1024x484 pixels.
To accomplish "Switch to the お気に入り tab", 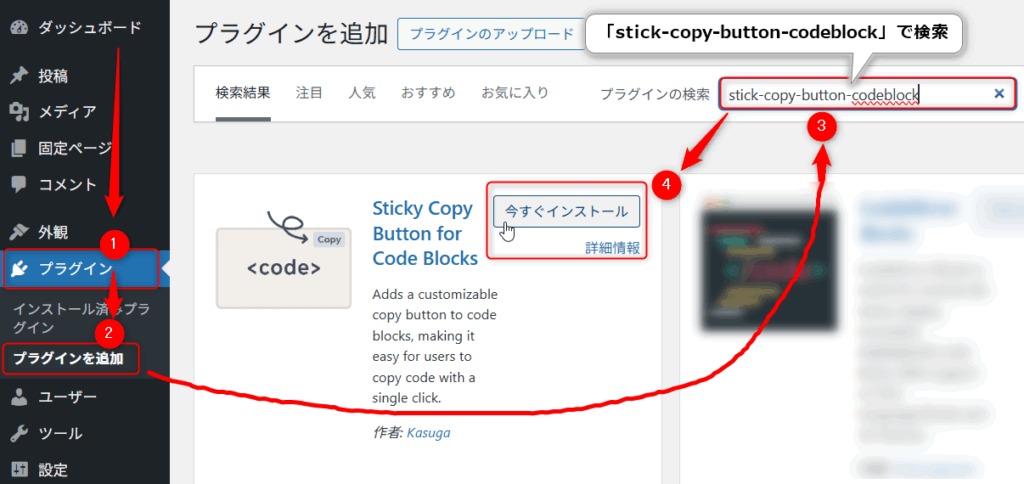I will point(515,93).
